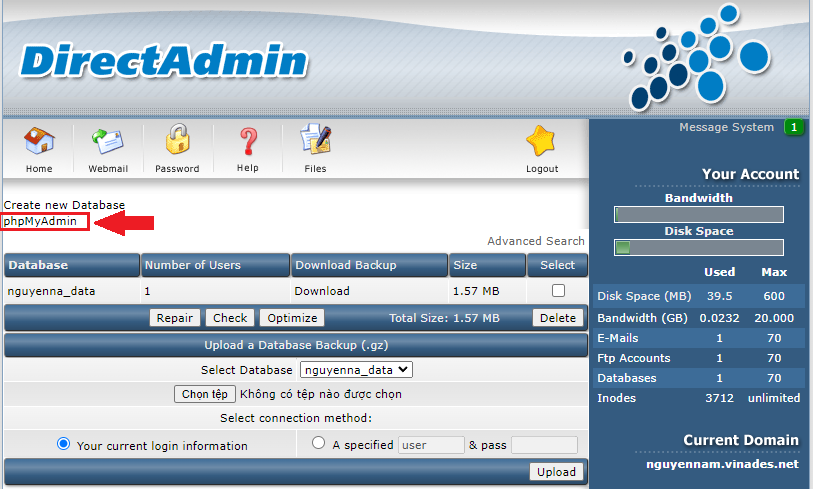Select Your current login information radio
The width and height of the screenshot is (813, 489).
(x=63, y=444)
